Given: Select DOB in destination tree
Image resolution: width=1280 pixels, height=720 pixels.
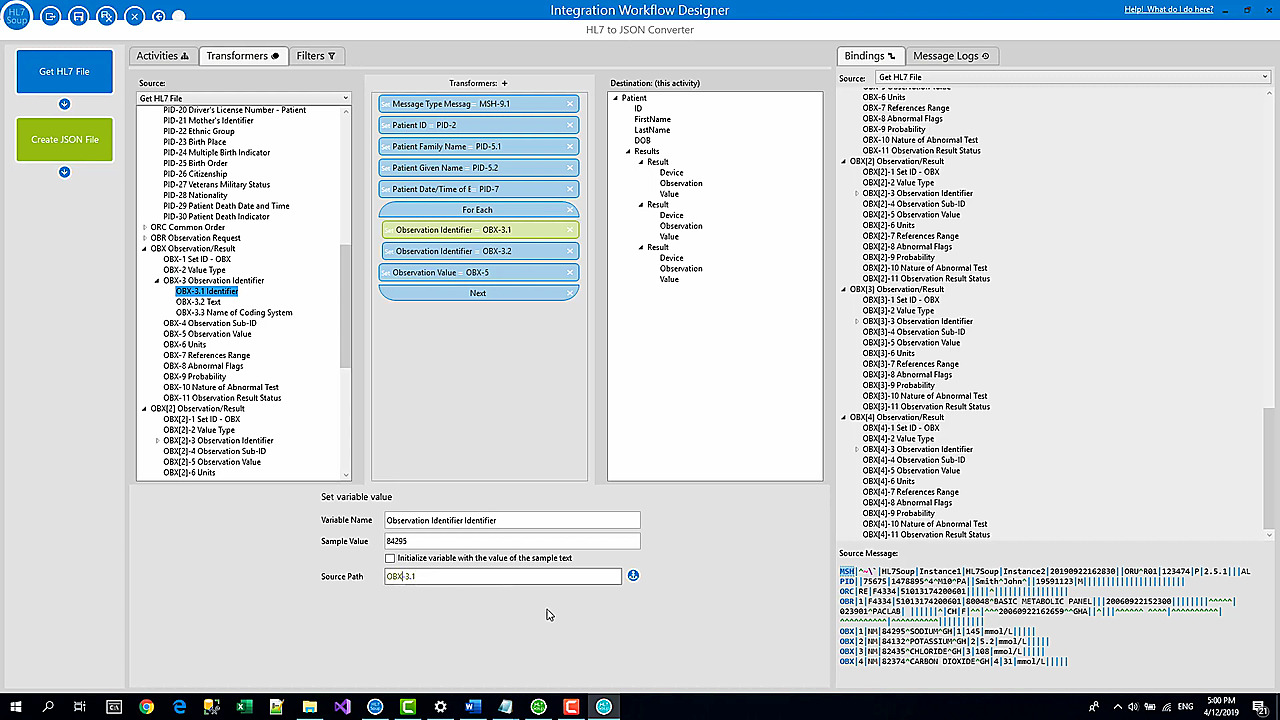Looking at the screenshot, I should pos(642,141).
